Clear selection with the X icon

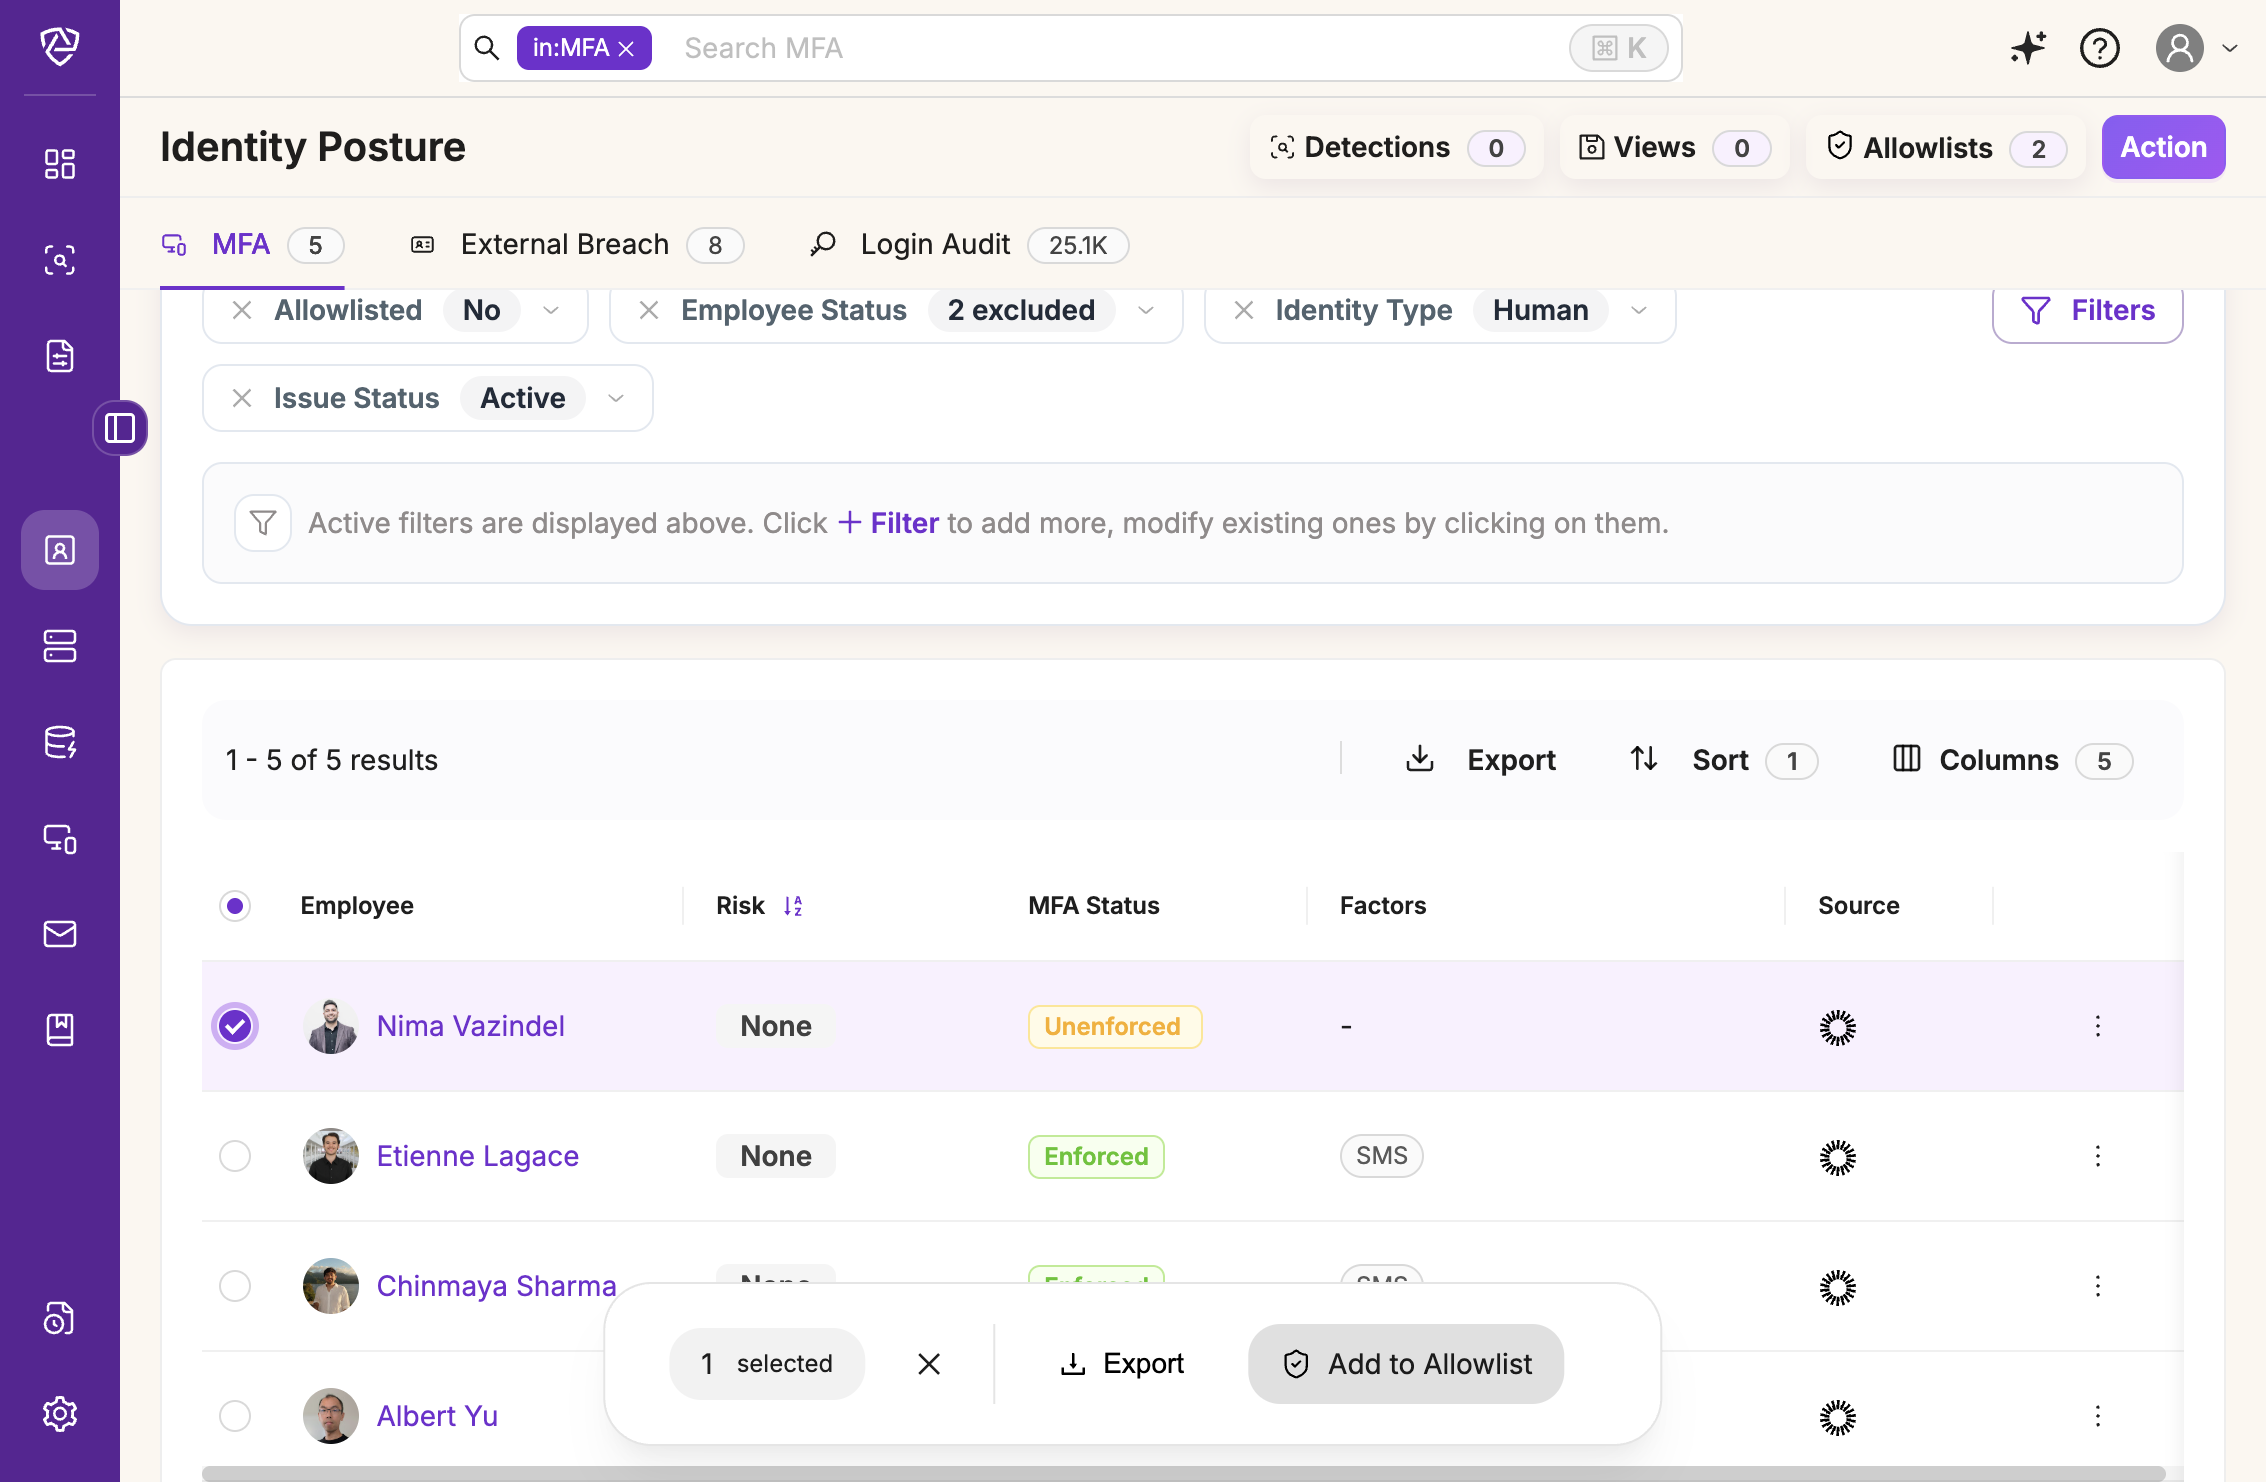[x=929, y=1364]
